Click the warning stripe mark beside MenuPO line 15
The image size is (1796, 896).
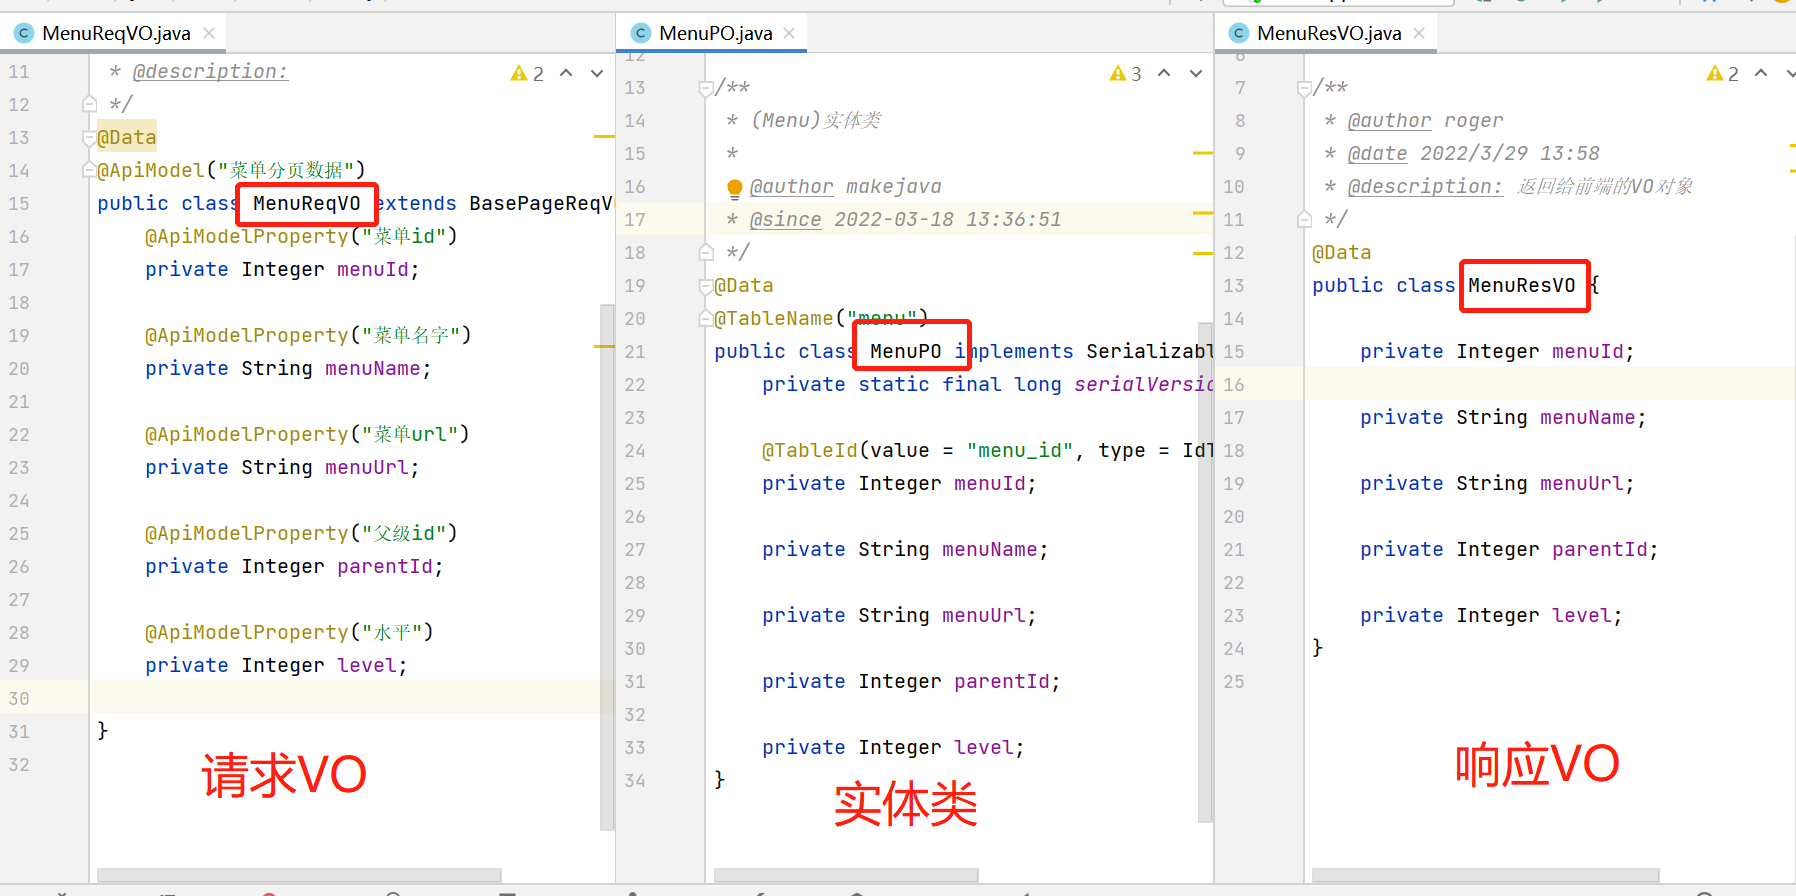coord(1203,153)
